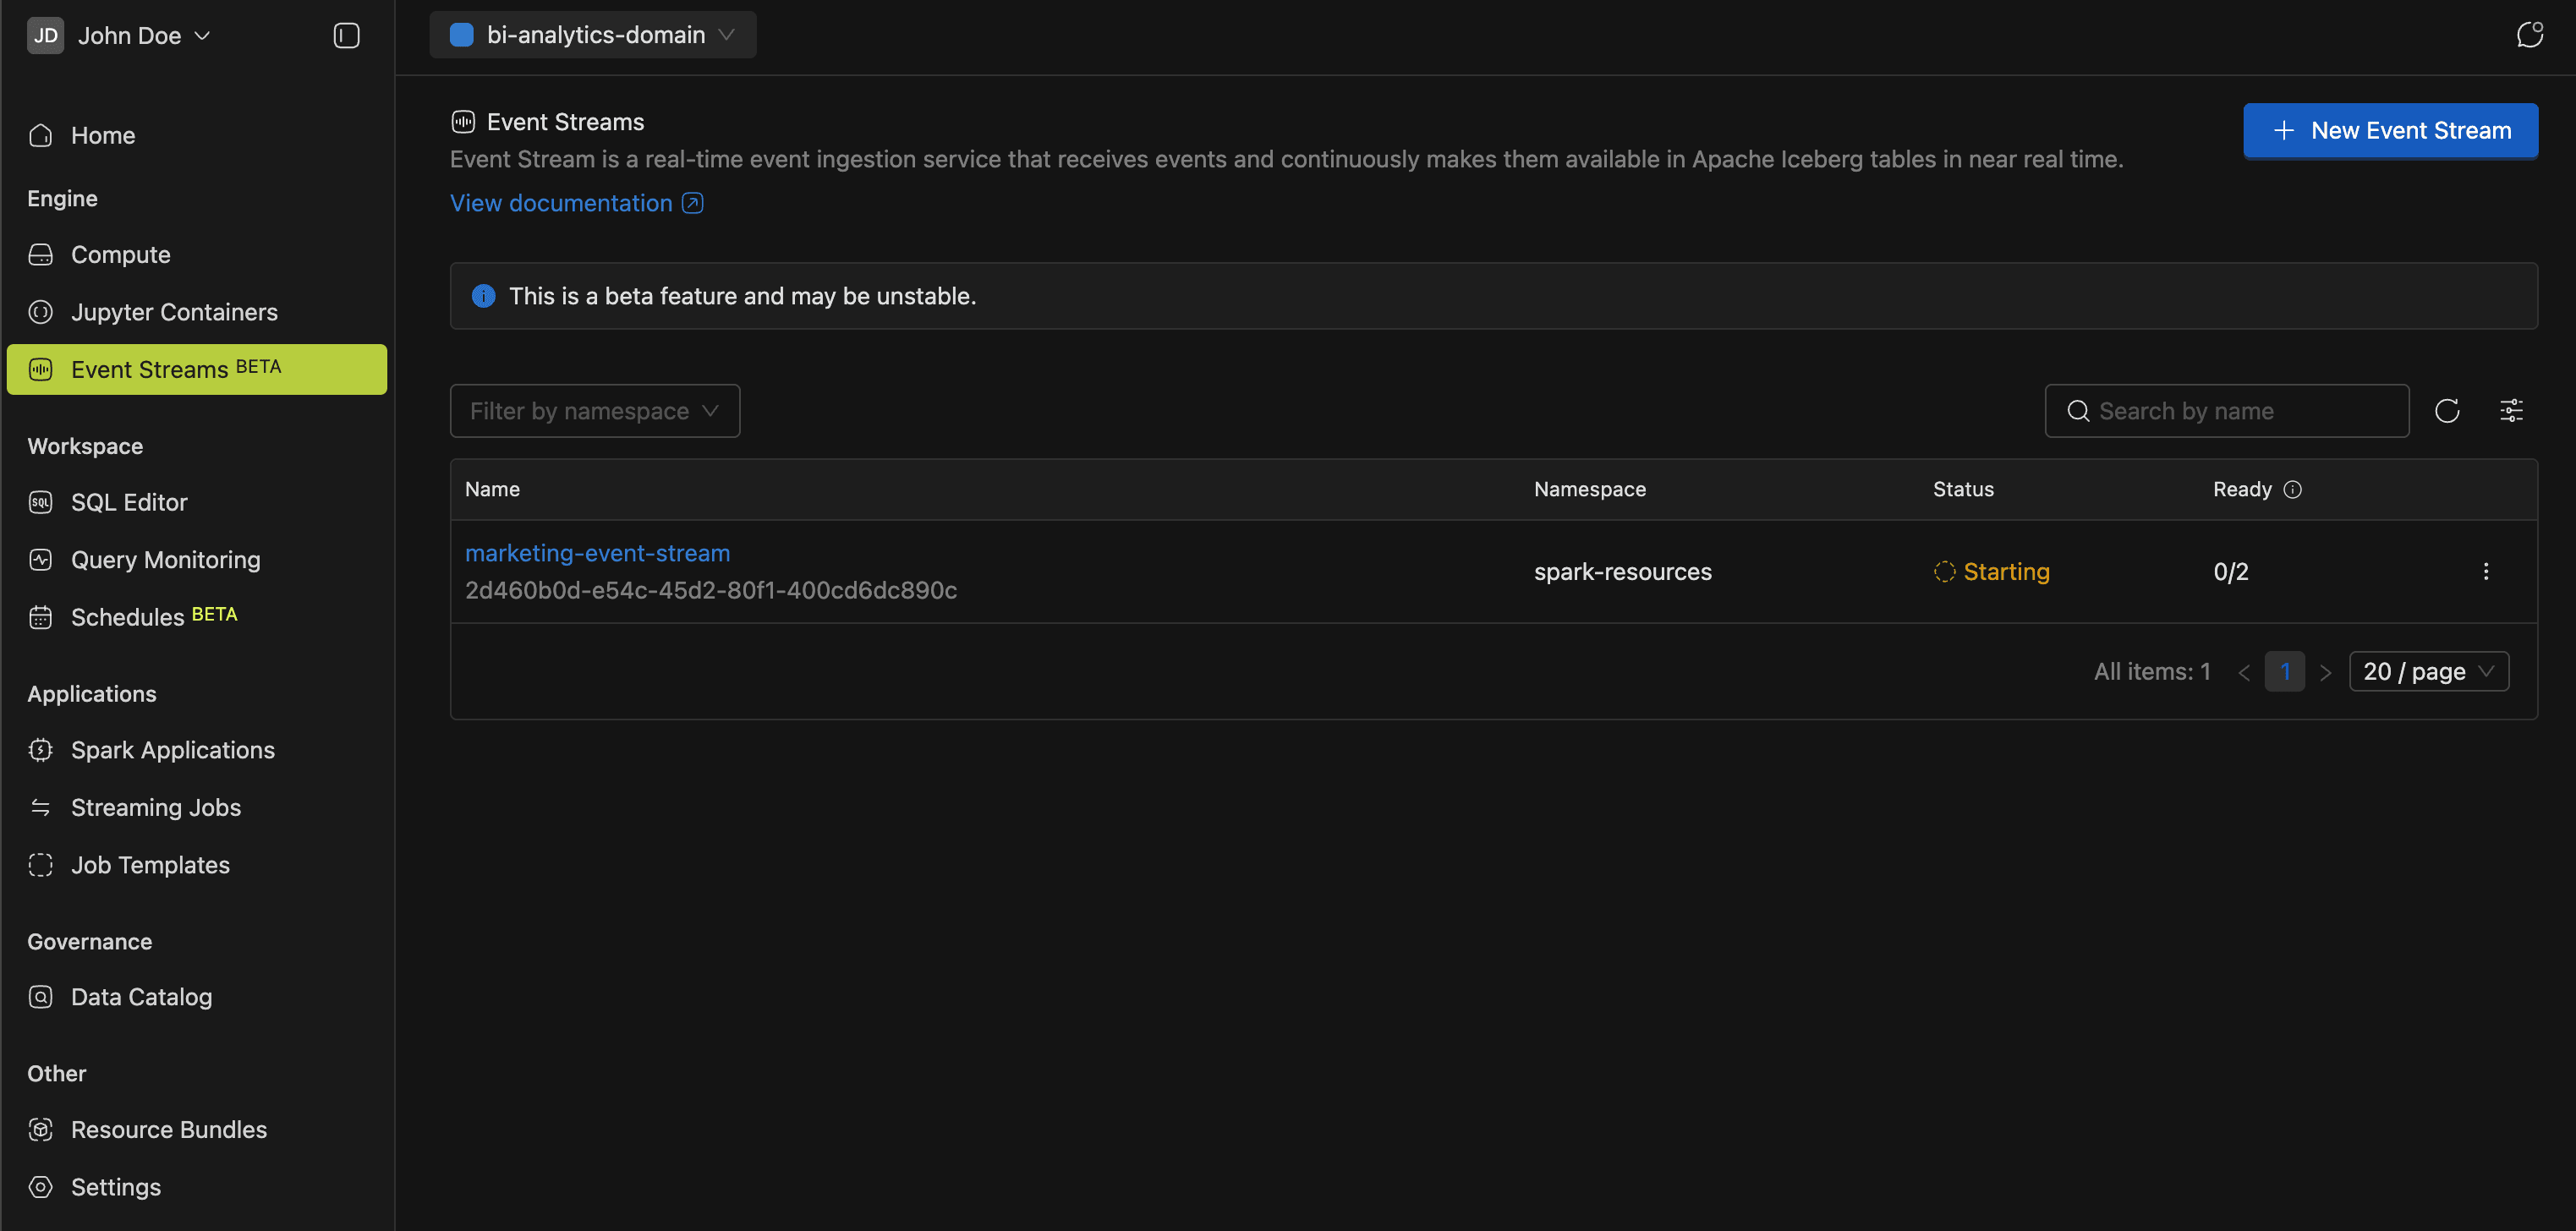
Task: Open the Filter by namespace dropdown
Action: pos(594,410)
